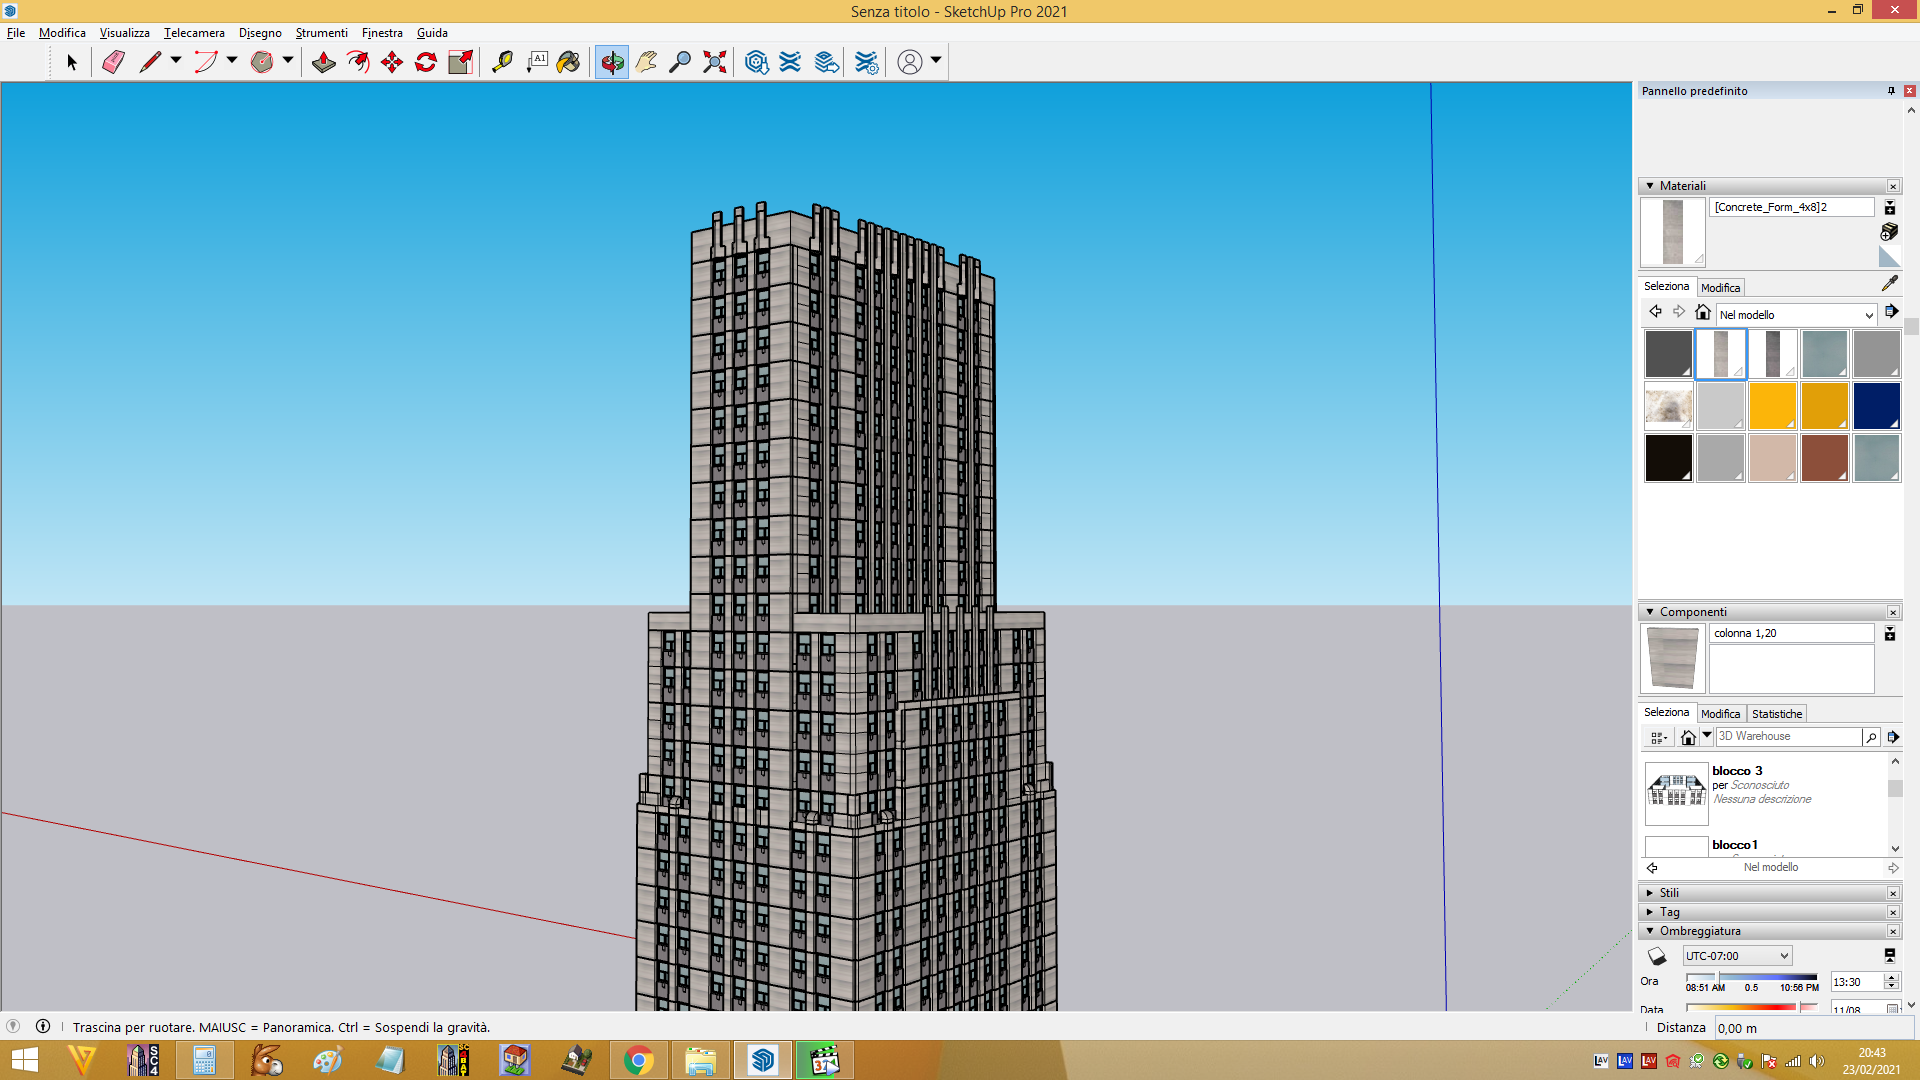The image size is (1920, 1080).
Task: Select the Push/Pull tool
Action: 323,62
